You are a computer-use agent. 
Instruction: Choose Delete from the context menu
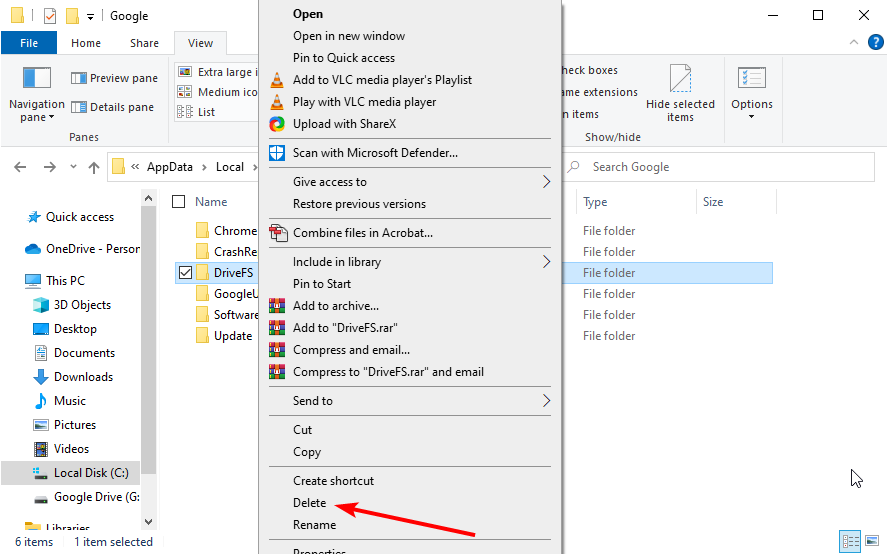(309, 503)
